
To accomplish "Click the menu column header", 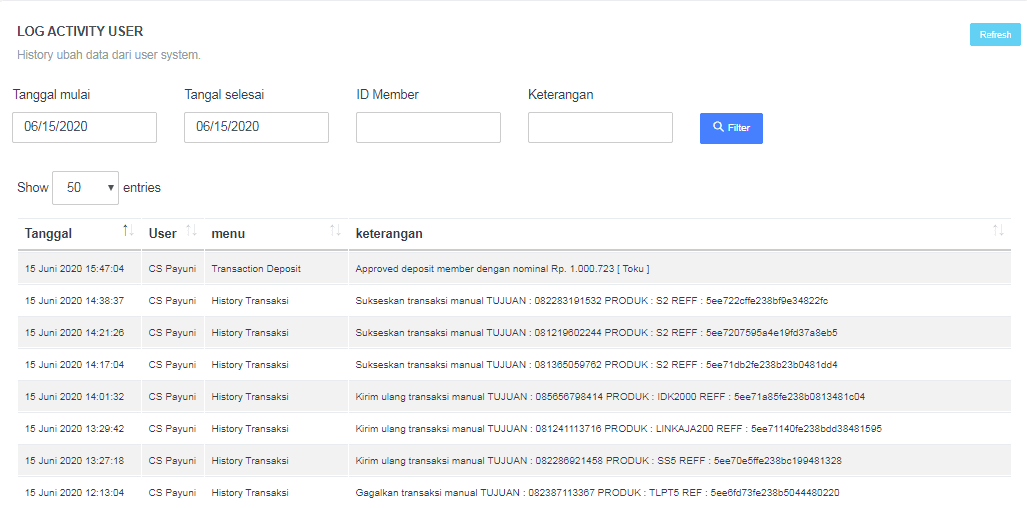I will click(276, 234).
